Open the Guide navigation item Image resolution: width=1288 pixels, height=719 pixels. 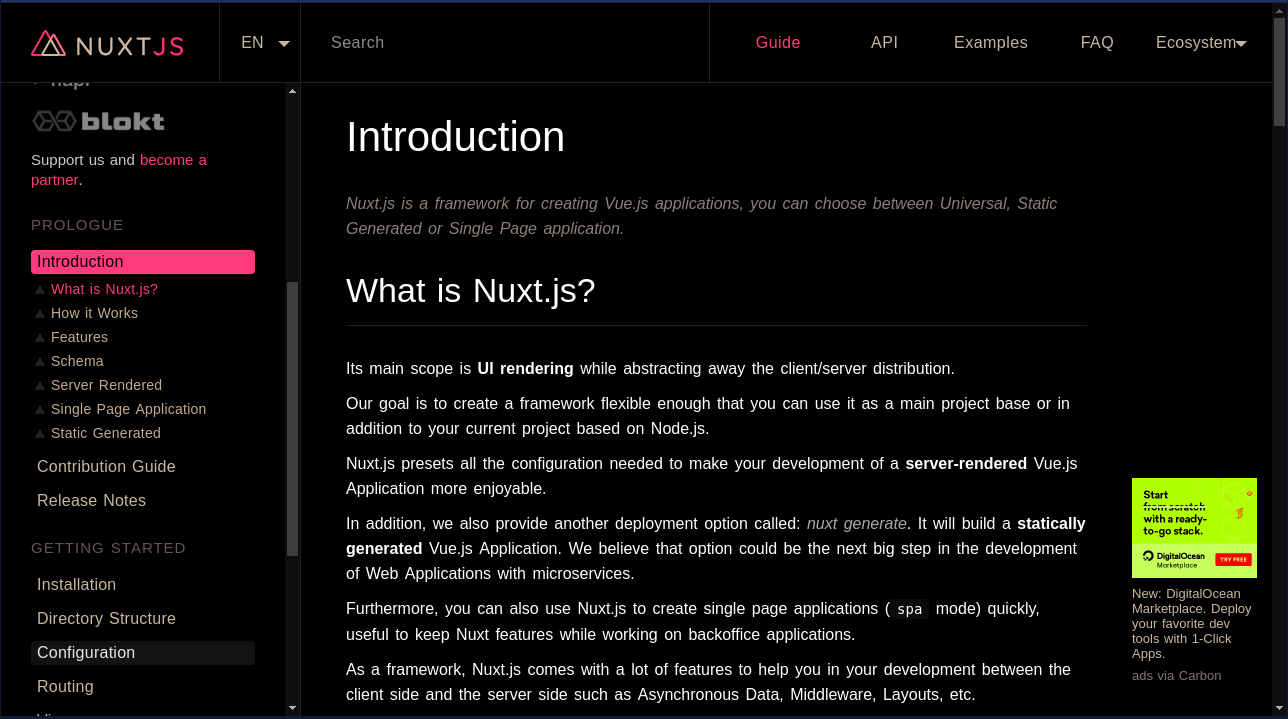tap(778, 43)
